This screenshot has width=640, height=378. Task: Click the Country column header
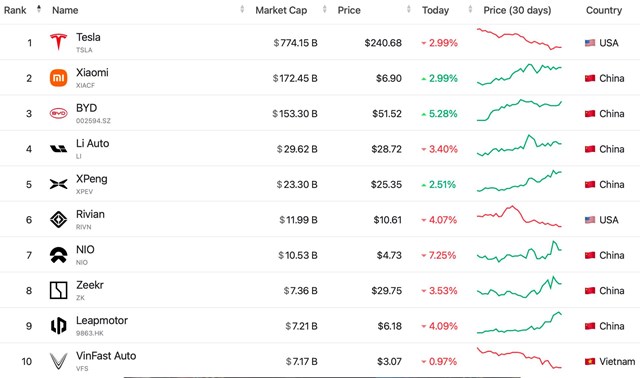(604, 10)
